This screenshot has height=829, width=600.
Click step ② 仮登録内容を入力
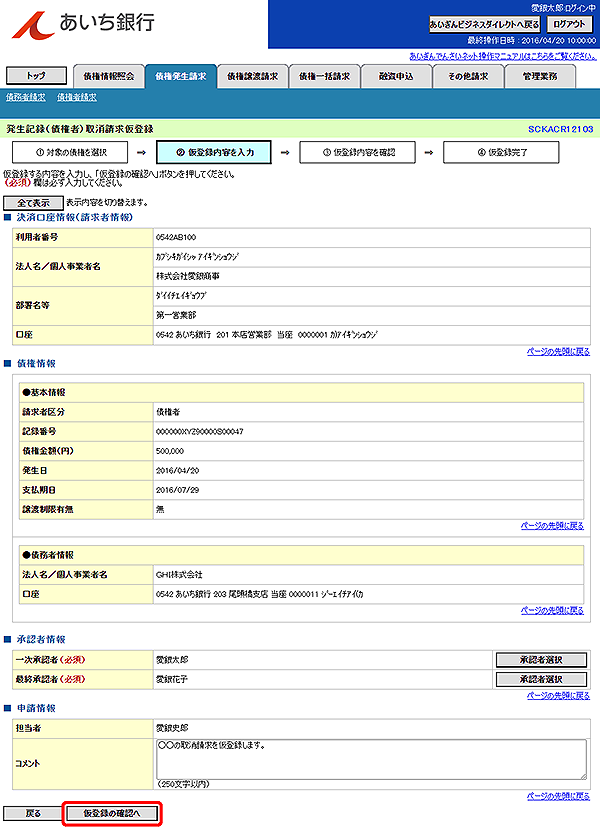pyautogui.click(x=214, y=152)
